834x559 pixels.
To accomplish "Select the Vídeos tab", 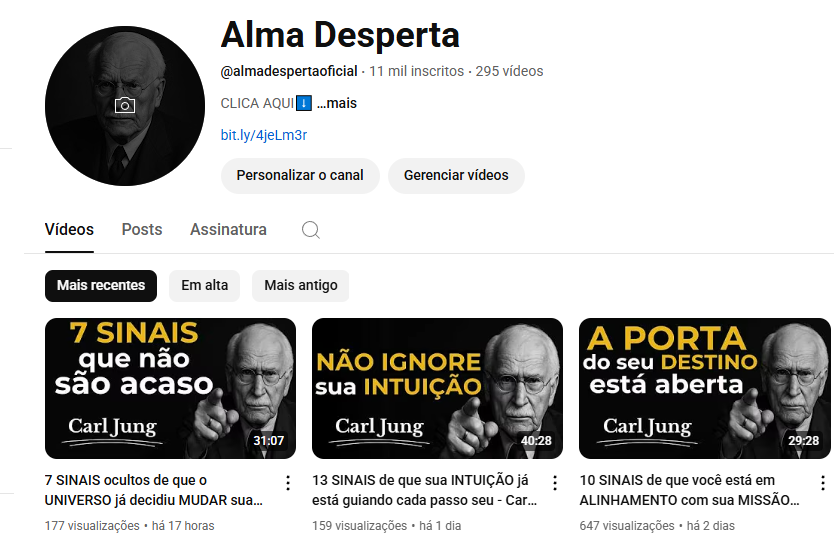I will [x=69, y=229].
